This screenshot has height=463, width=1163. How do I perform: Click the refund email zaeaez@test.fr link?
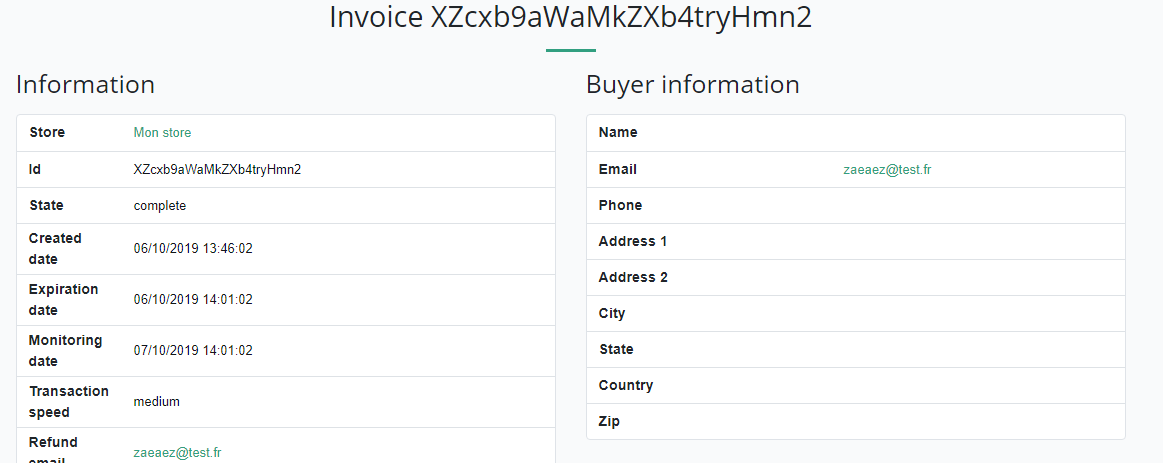177,452
